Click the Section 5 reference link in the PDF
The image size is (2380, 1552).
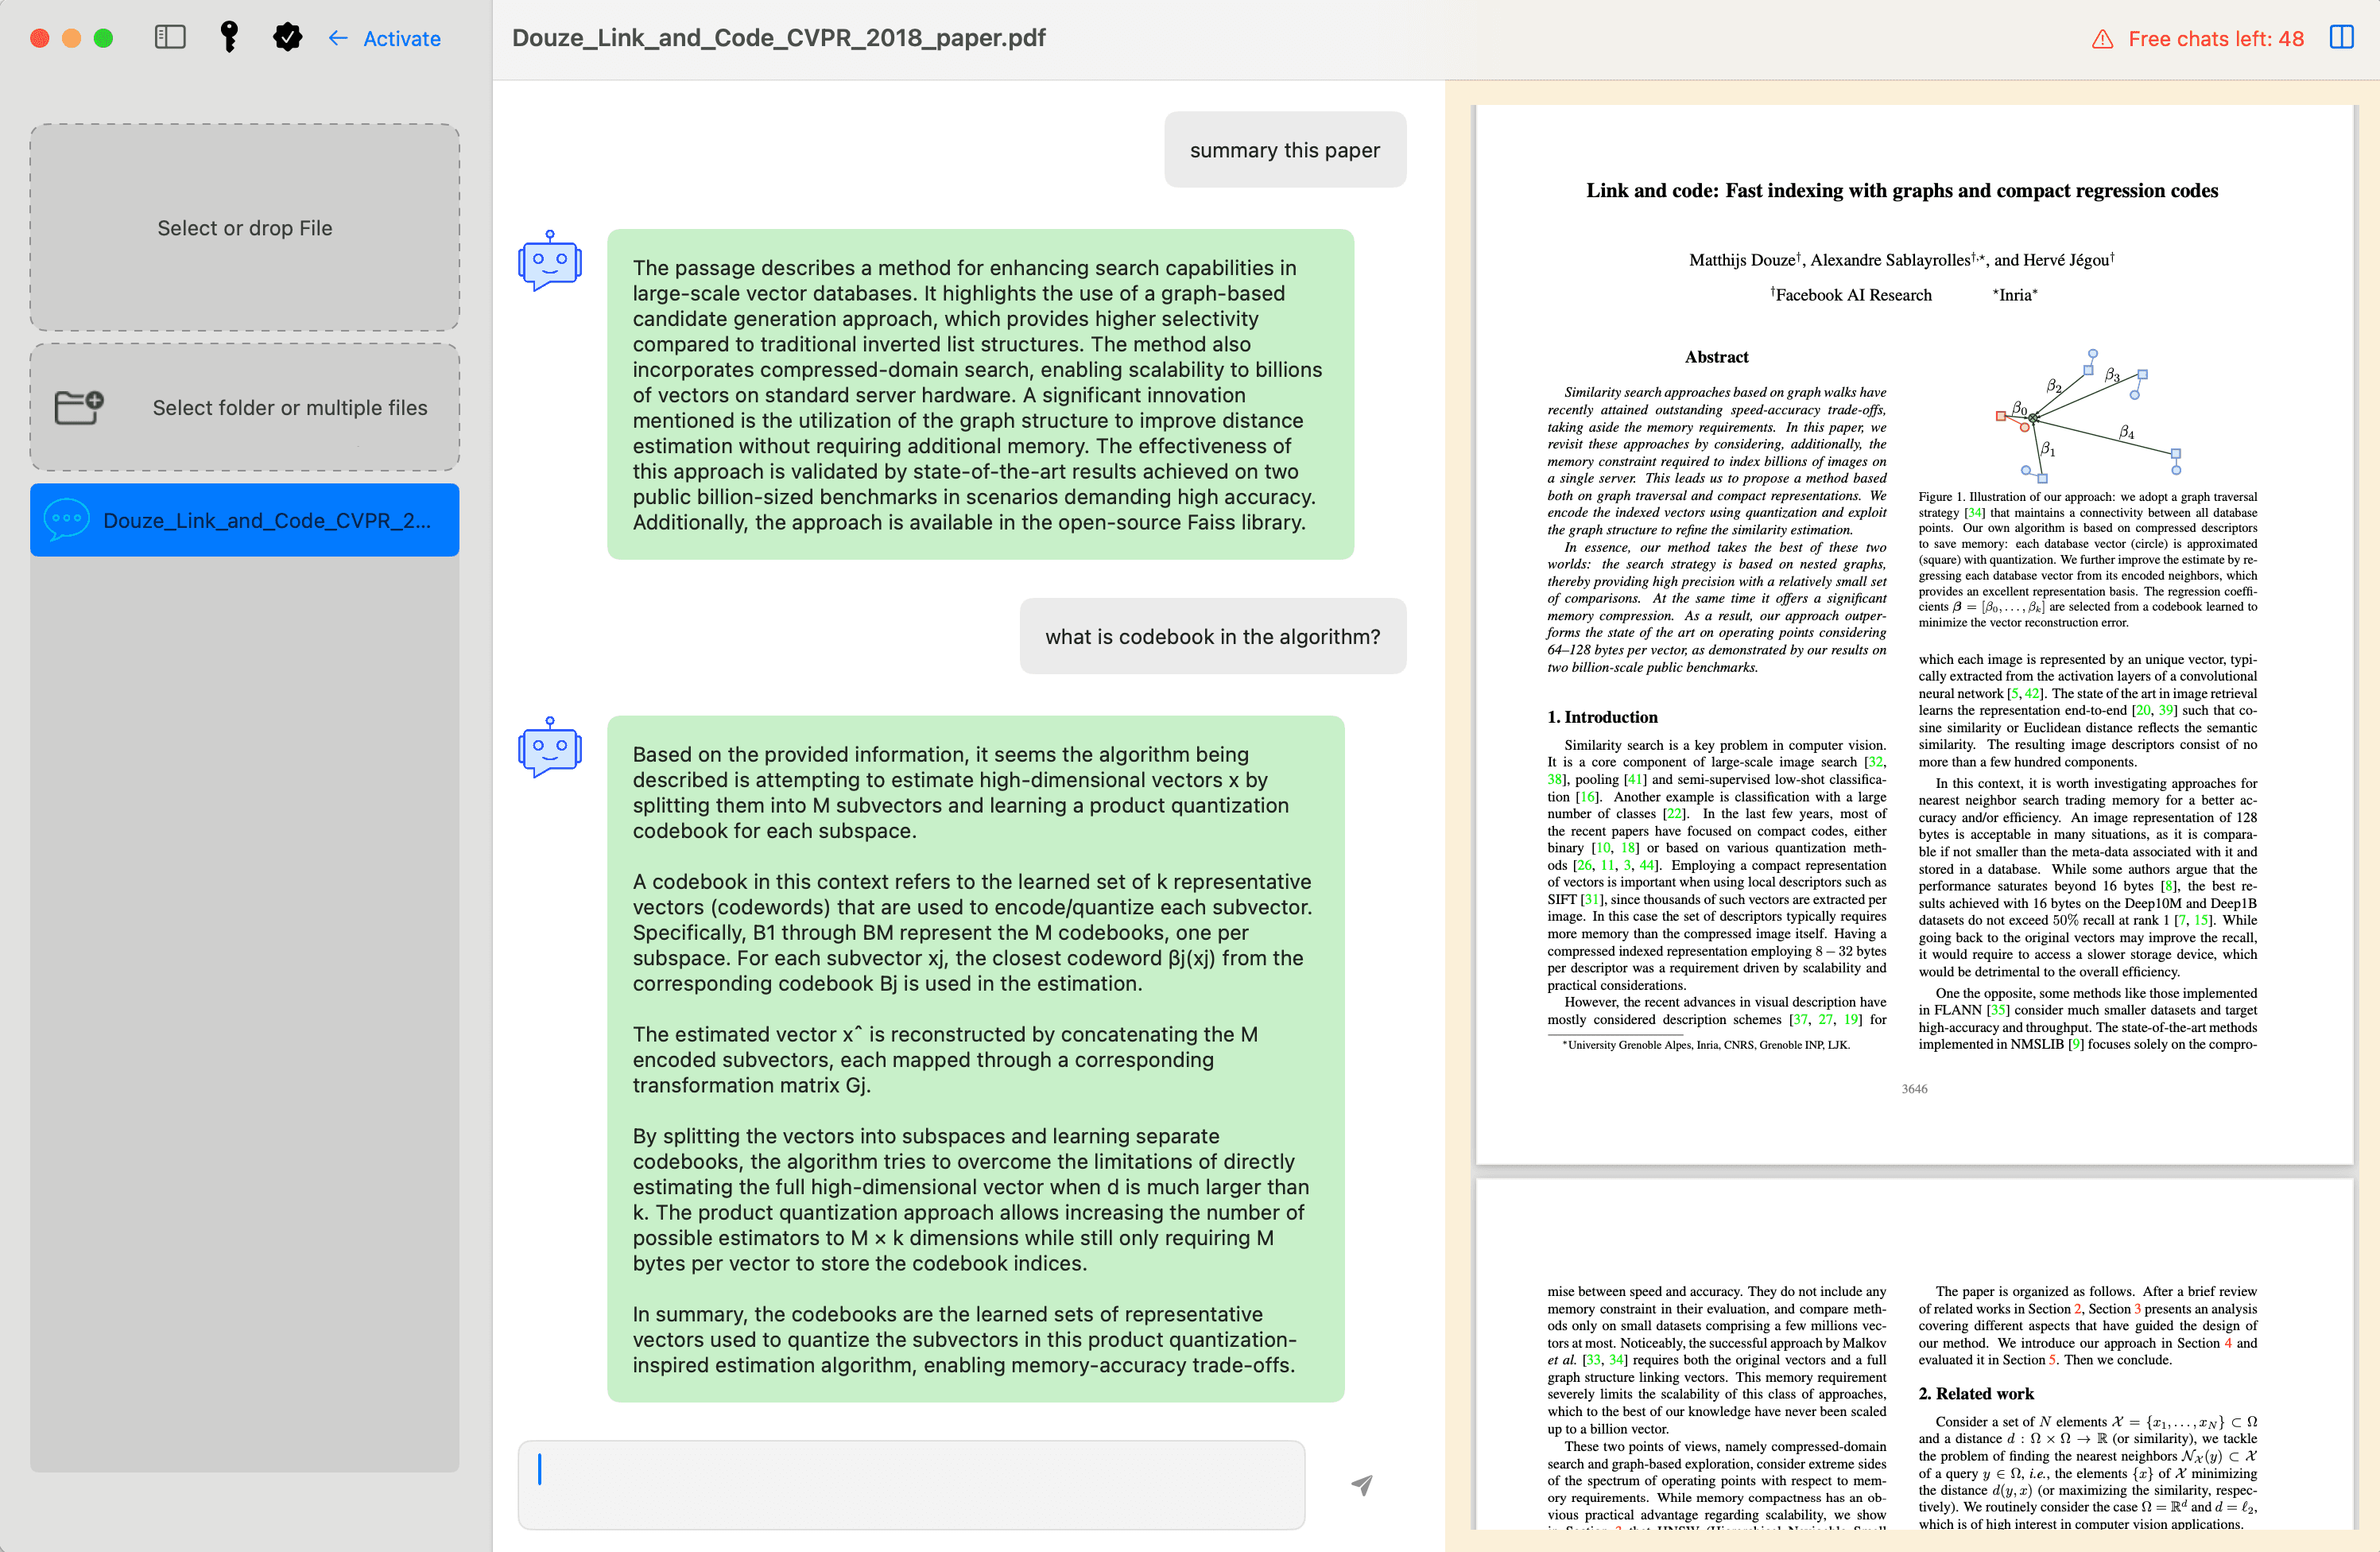tap(2052, 1360)
